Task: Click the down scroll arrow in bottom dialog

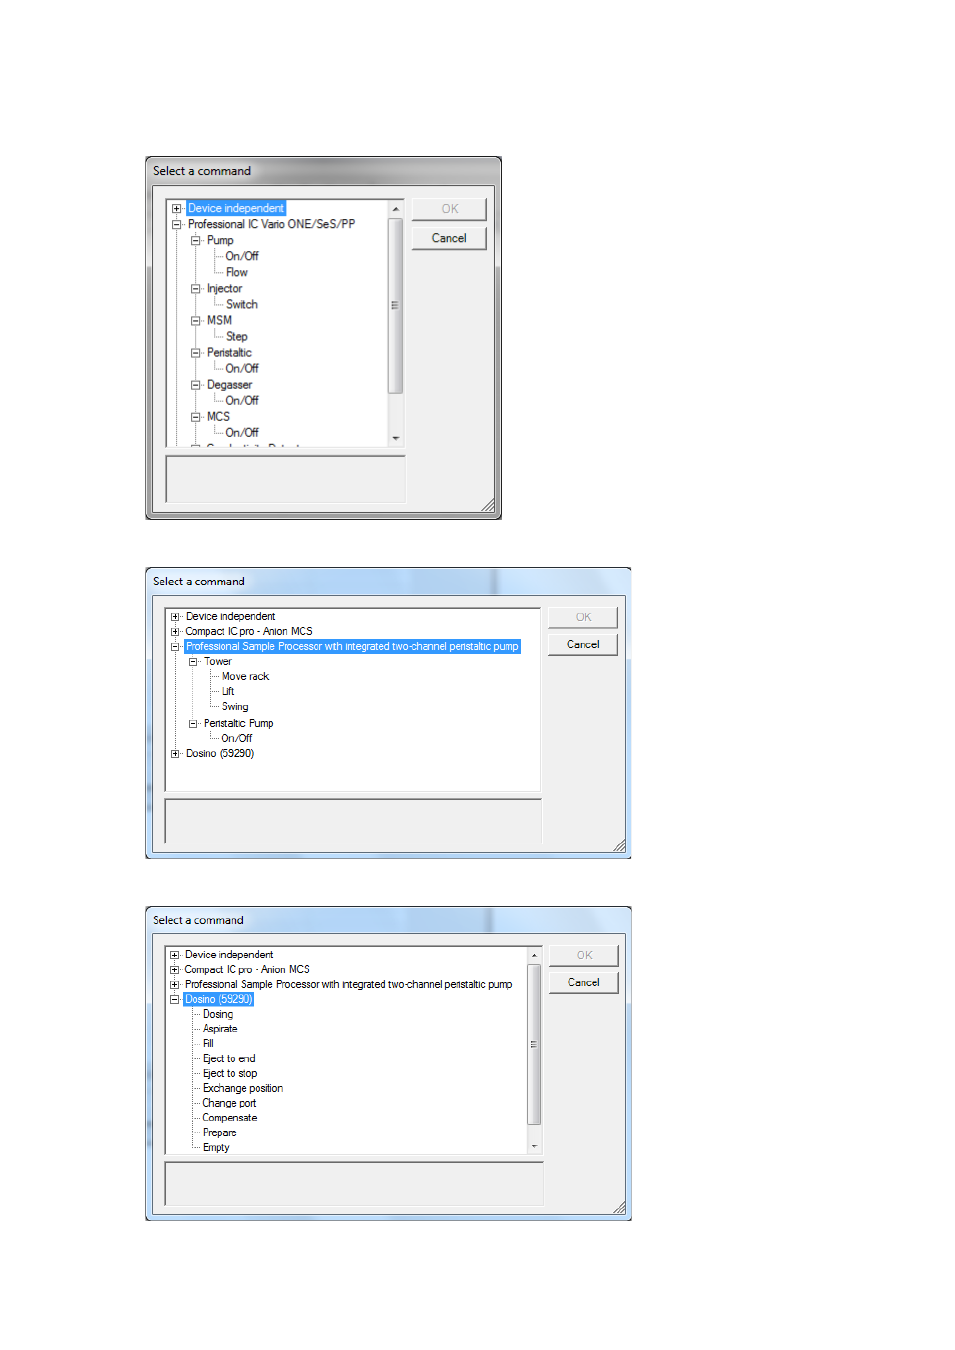Action: click(x=534, y=1146)
